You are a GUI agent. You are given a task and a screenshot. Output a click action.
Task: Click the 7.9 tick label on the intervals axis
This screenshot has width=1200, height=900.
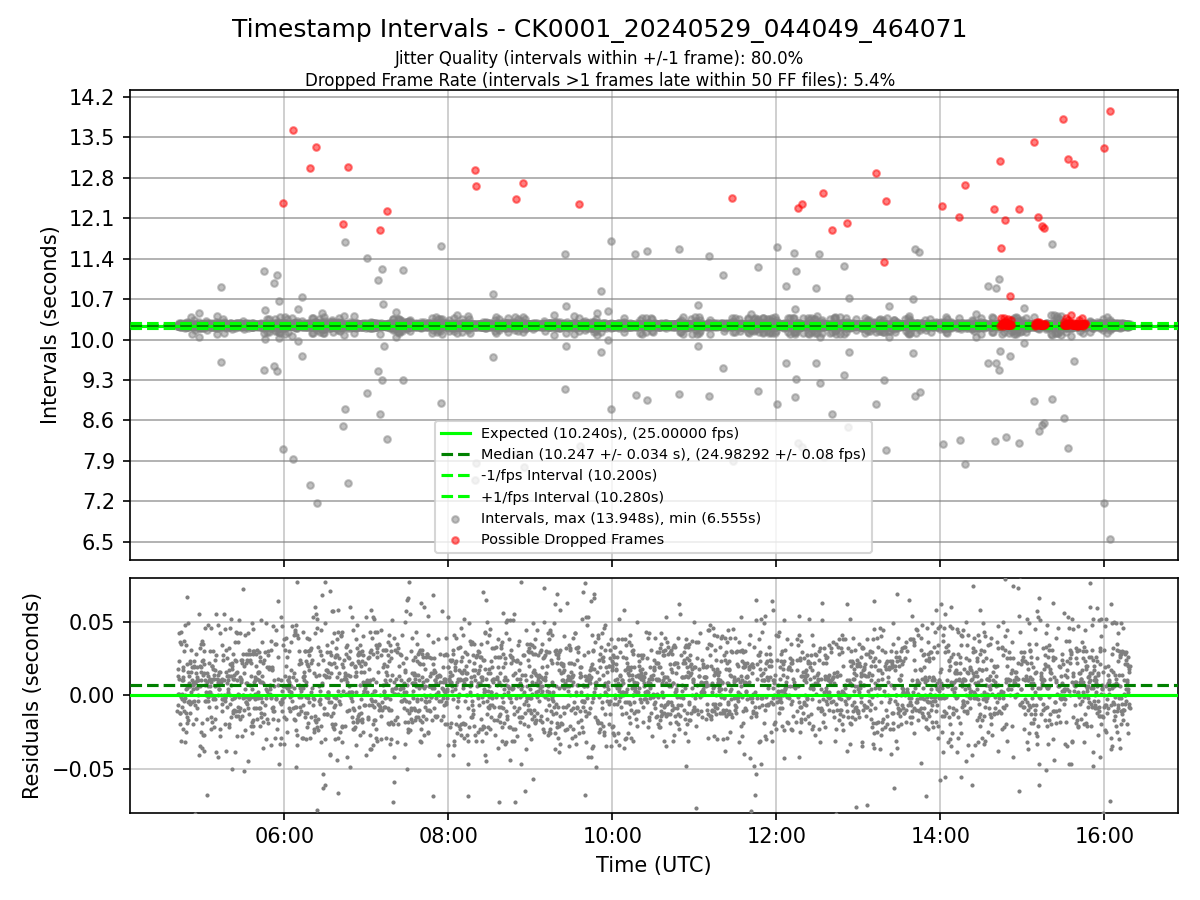pos(101,462)
